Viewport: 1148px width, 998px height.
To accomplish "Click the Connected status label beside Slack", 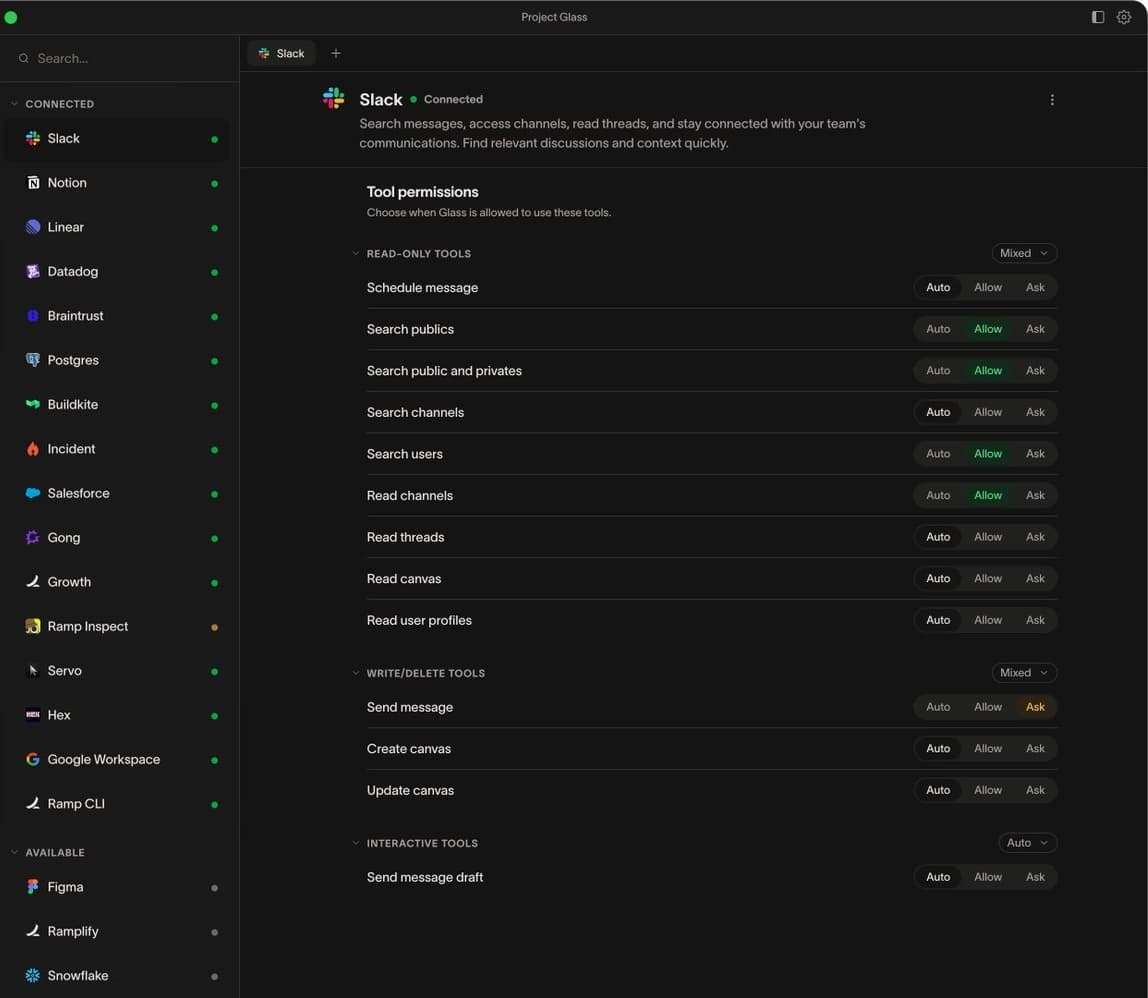I will tap(453, 100).
